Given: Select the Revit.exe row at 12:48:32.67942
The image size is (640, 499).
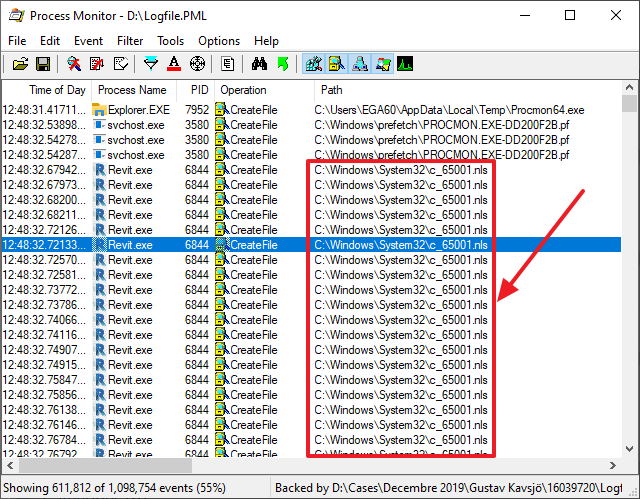Looking at the screenshot, I should (311, 170).
